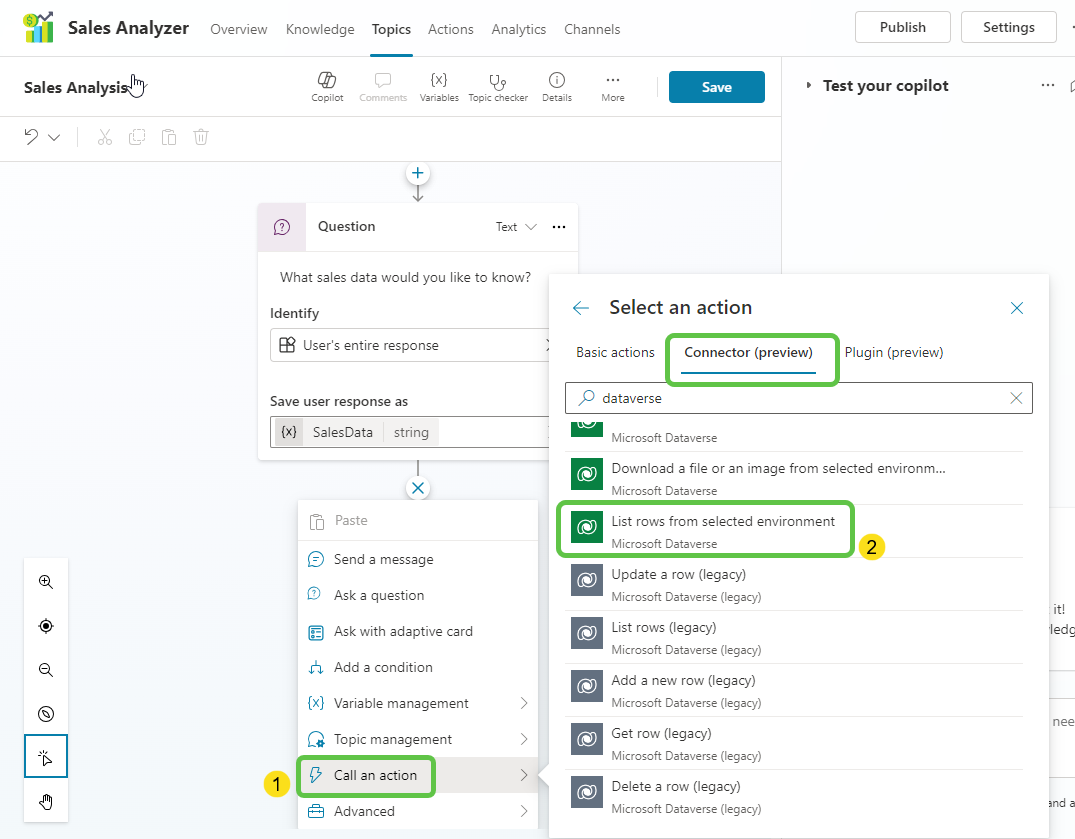Expand the Variable management submenu

tap(418, 703)
